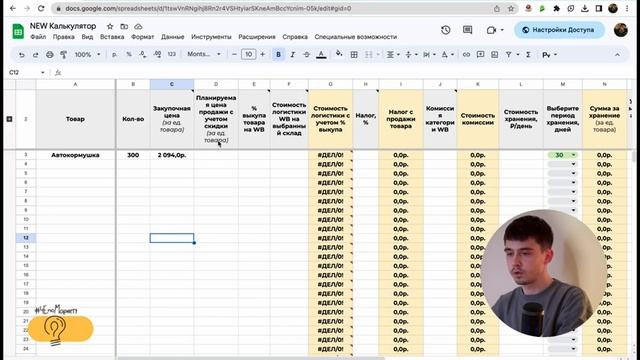Click the Настройки Доступа share button
640x360 pixels.
point(559,30)
